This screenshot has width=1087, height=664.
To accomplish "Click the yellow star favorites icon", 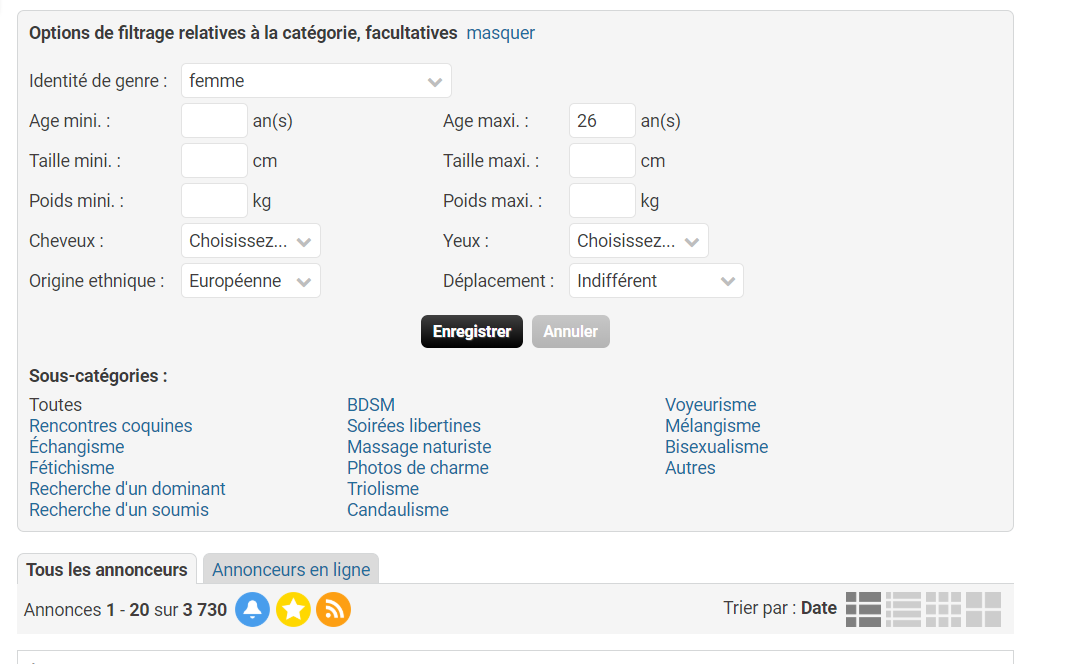I will 293,609.
